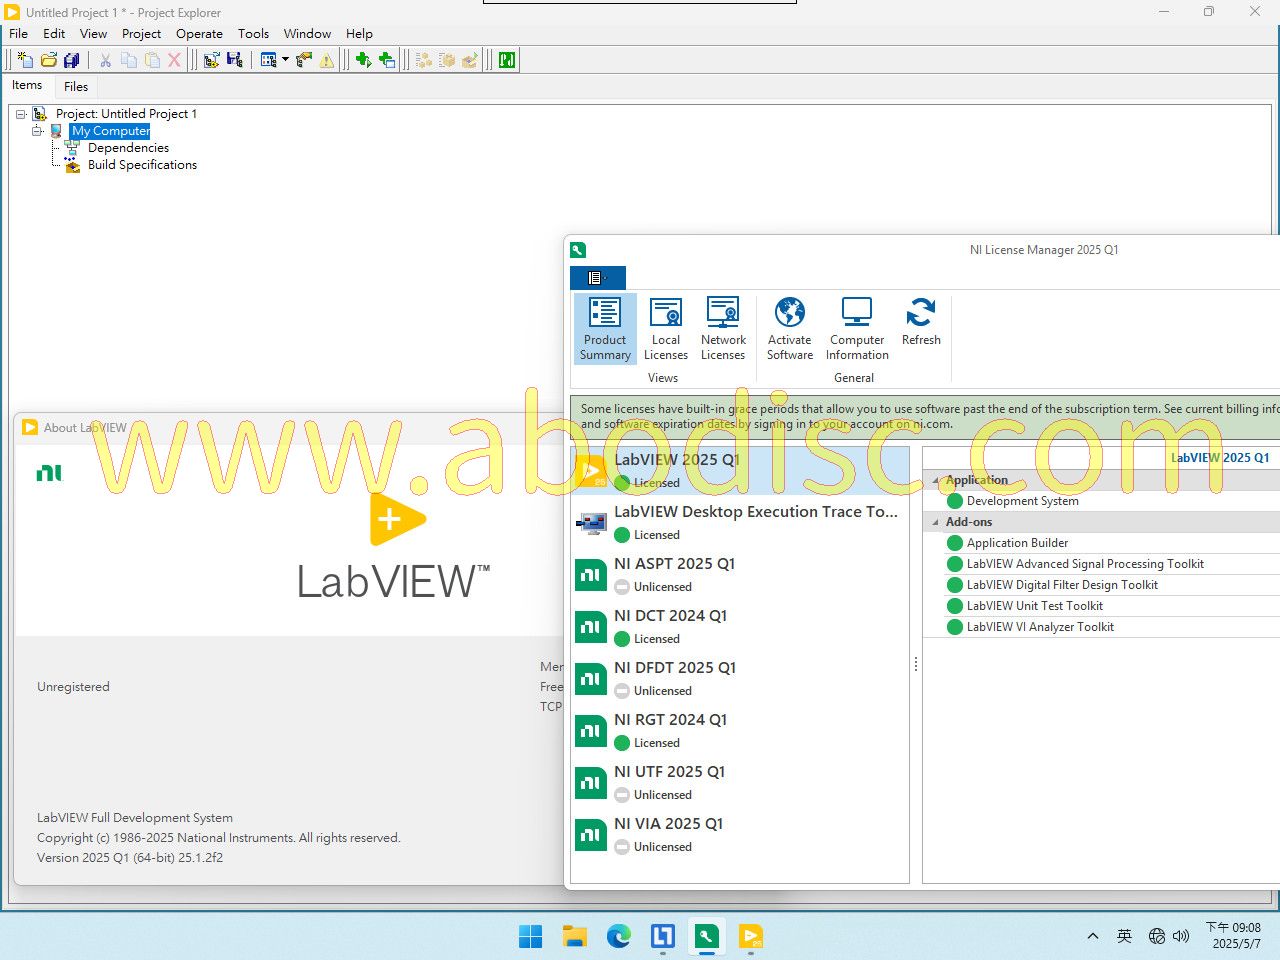Select the Dependencies tree item
This screenshot has width=1280, height=960.
(x=128, y=148)
